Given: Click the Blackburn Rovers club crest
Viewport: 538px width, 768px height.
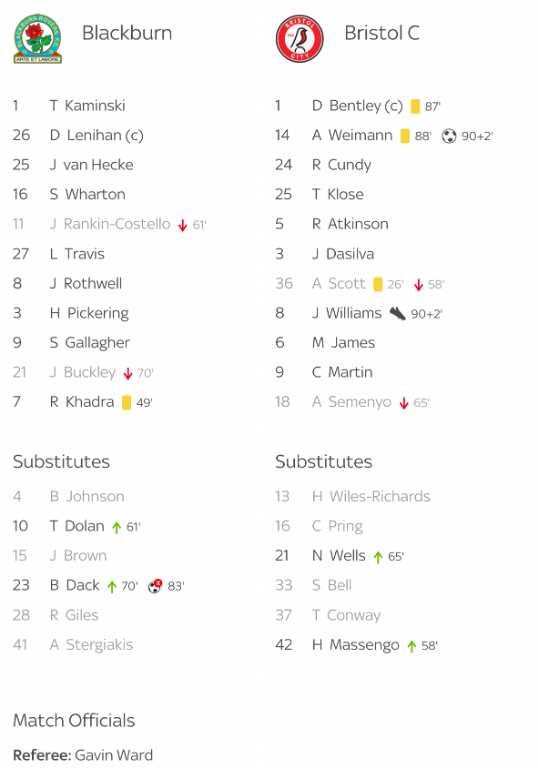Looking at the screenshot, I should [38, 39].
